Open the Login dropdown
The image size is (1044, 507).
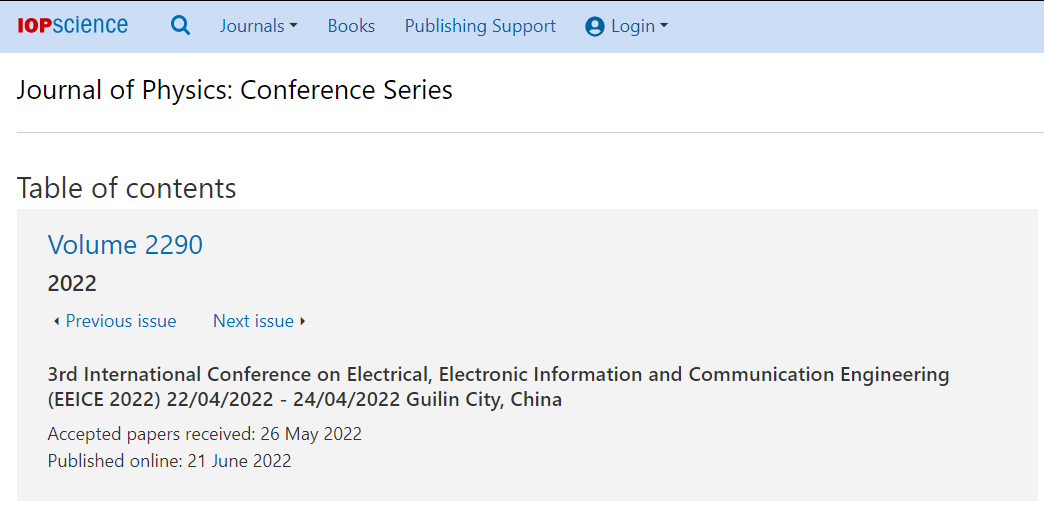[x=627, y=26]
